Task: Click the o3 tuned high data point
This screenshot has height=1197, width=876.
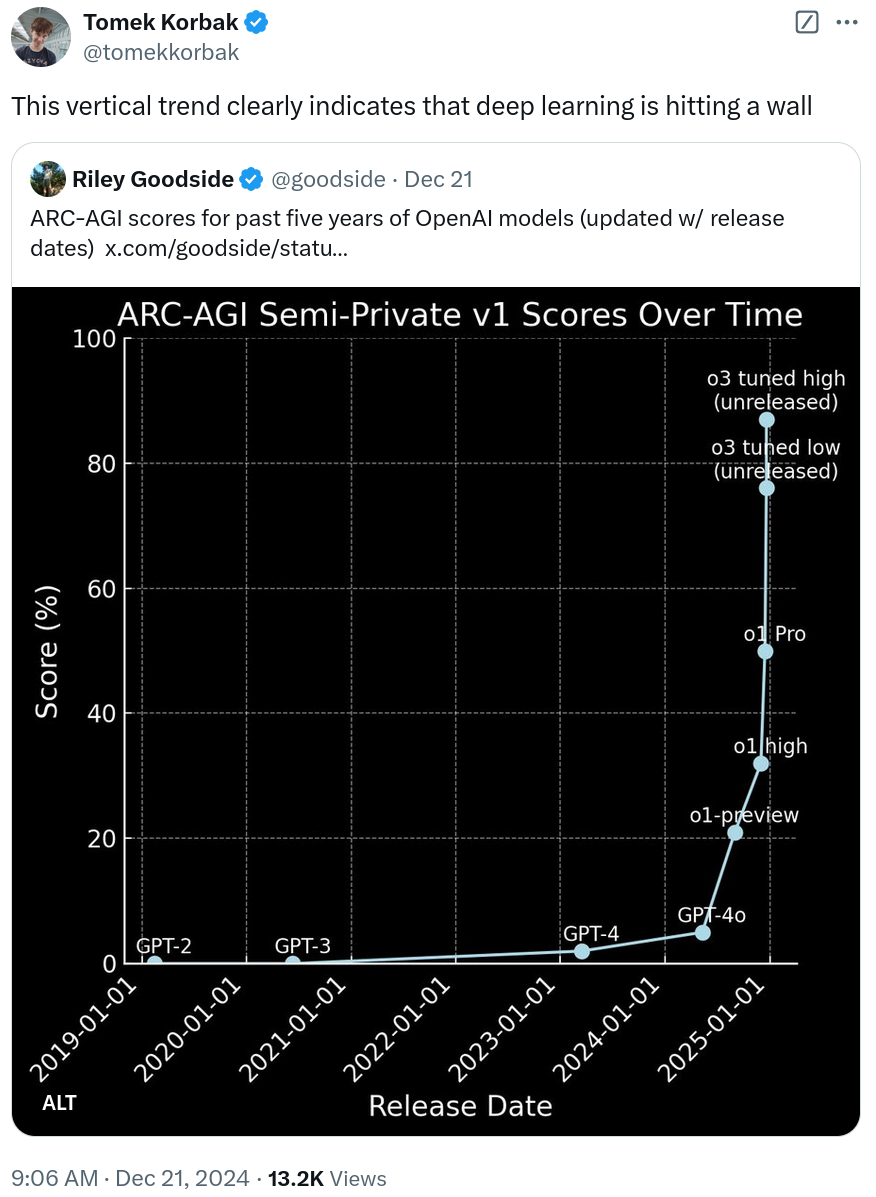Action: pos(766,420)
